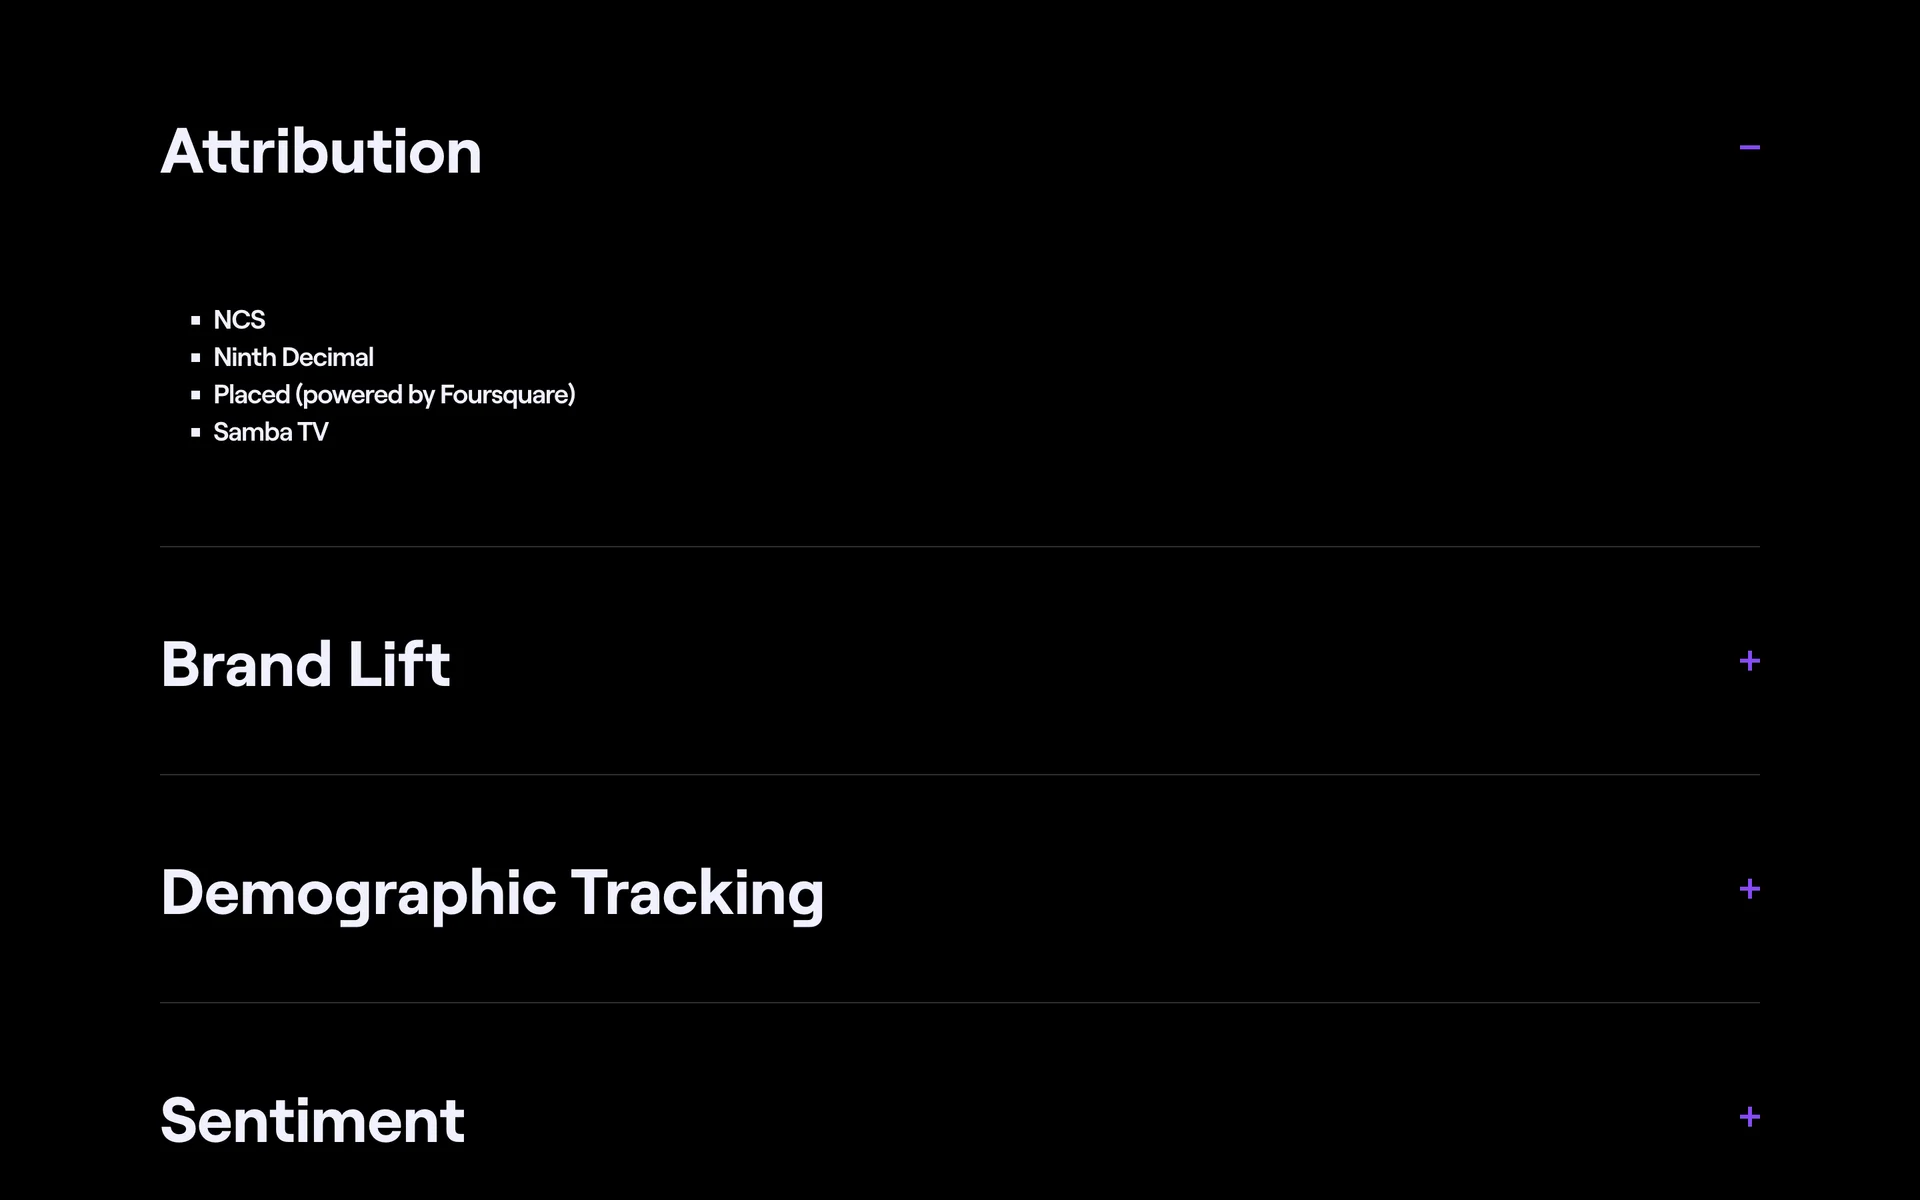Click the plus icon beside Demographic Tracking
1920x1200 pixels.
pos(1749,889)
